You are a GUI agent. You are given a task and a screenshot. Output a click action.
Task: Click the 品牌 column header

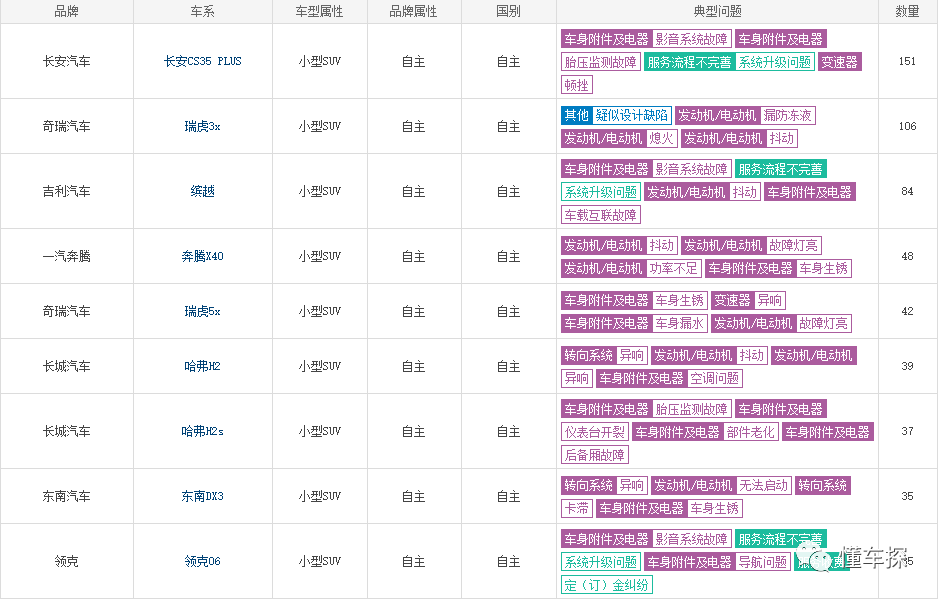pyautogui.click(x=66, y=11)
